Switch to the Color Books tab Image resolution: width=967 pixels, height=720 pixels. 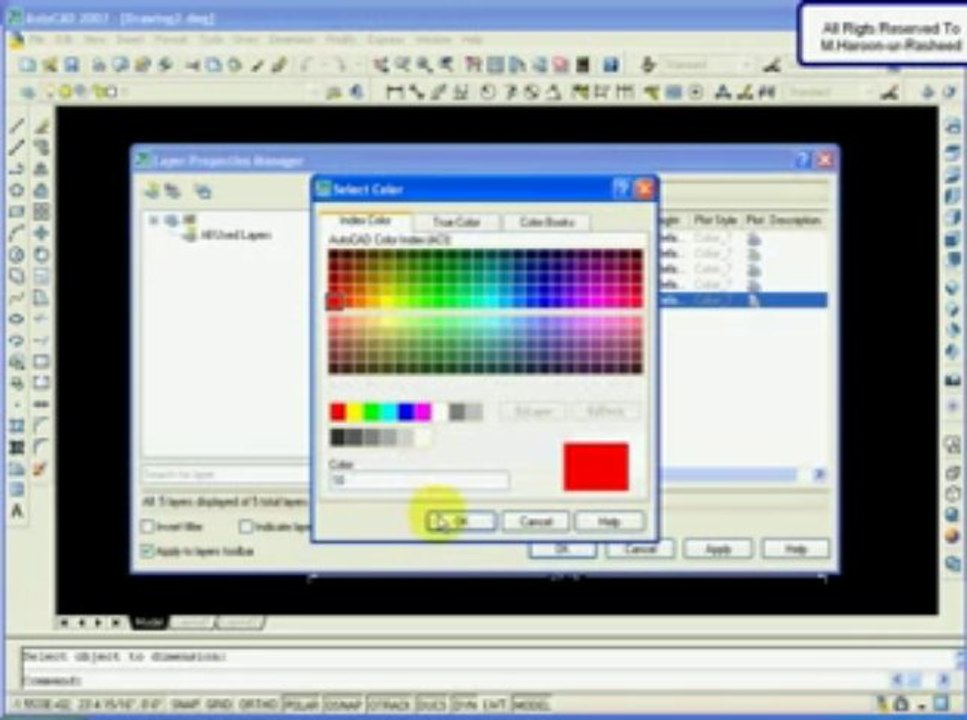pos(546,222)
